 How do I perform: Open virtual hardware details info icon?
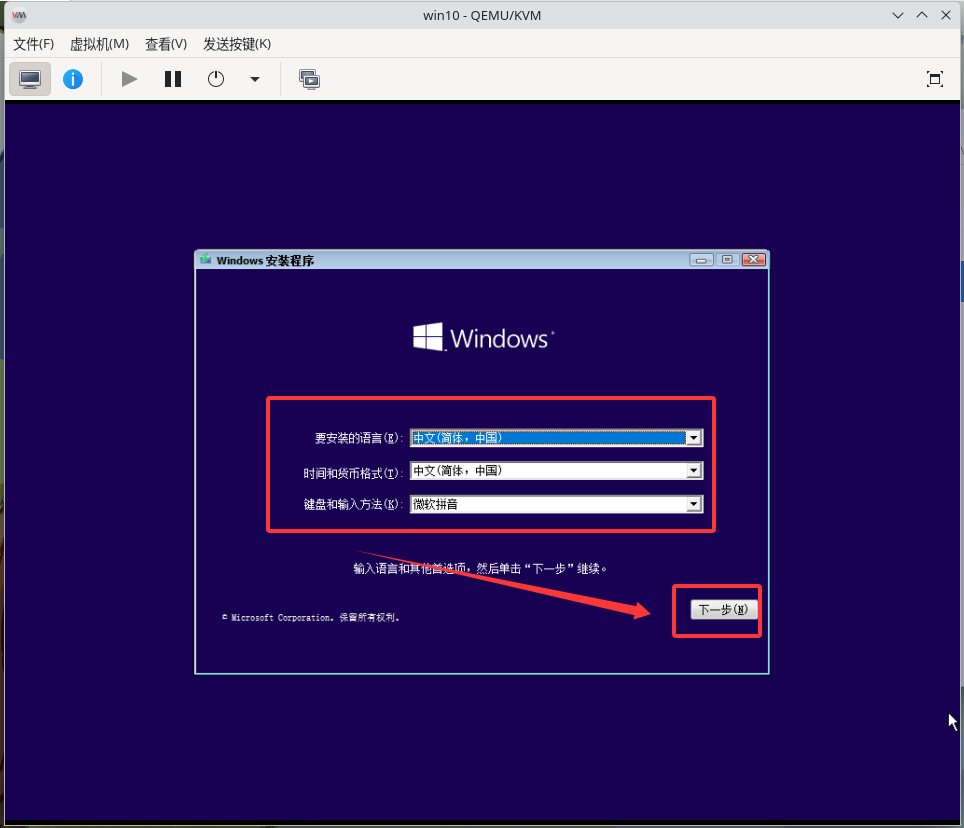73,79
